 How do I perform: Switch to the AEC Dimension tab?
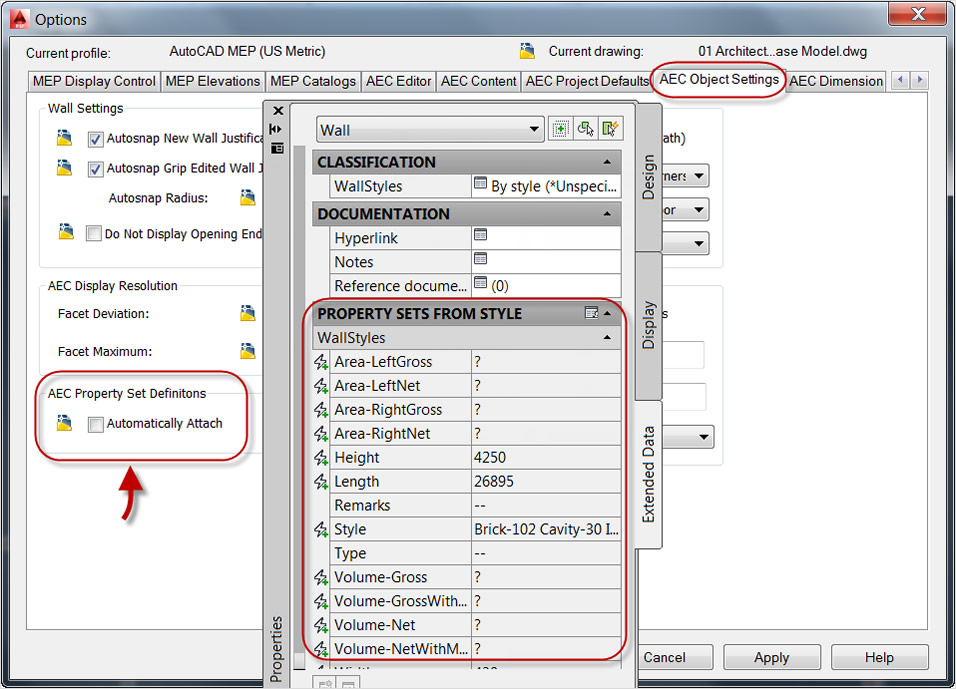[x=836, y=81]
